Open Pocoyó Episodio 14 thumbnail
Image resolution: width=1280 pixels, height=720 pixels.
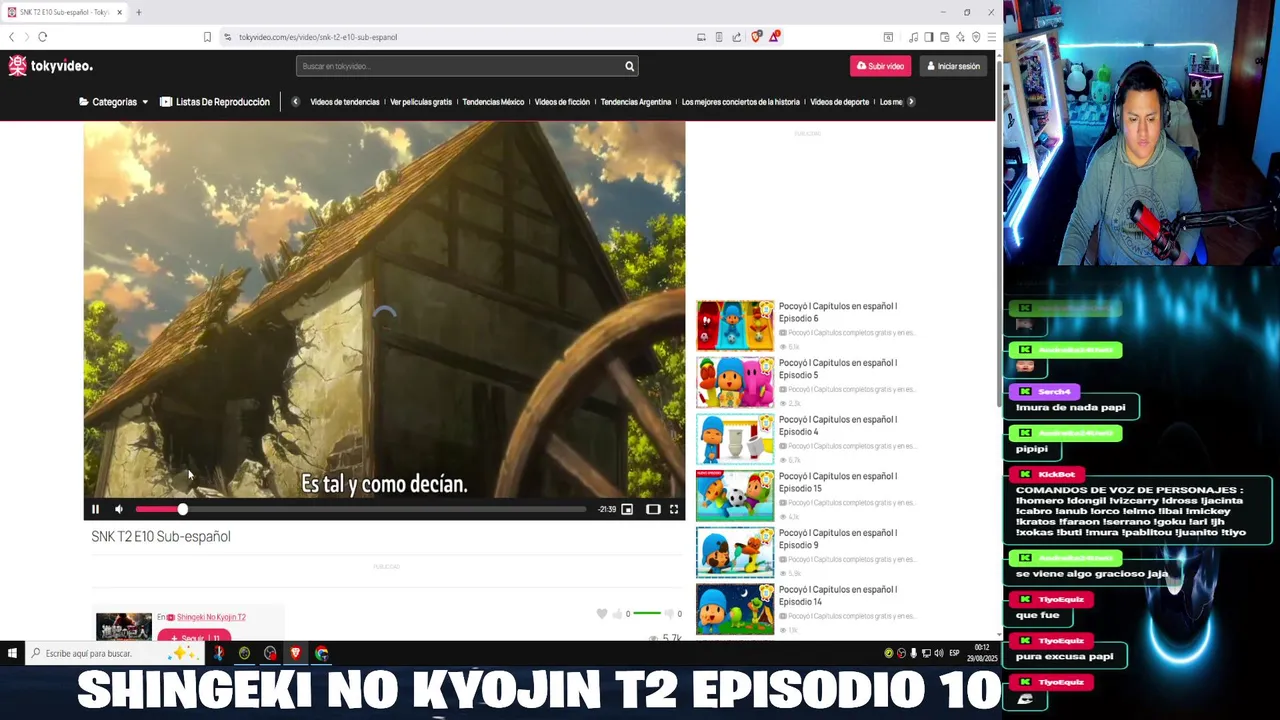tap(735, 608)
